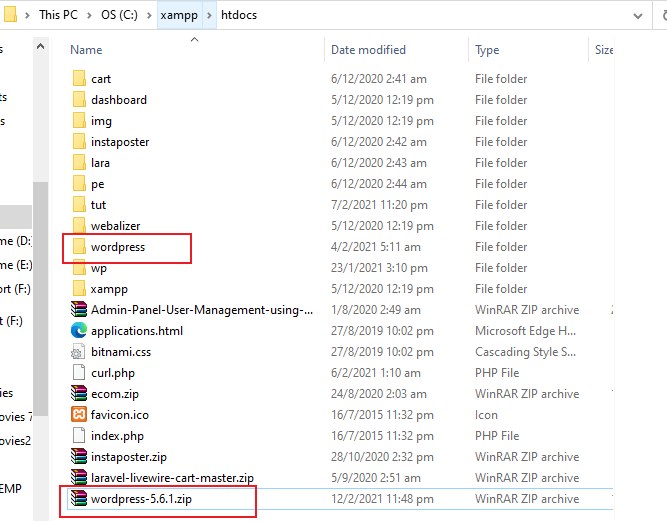Click the img folder icon
Image resolution: width=667 pixels, height=521 pixels.
pyautogui.click(x=79, y=121)
